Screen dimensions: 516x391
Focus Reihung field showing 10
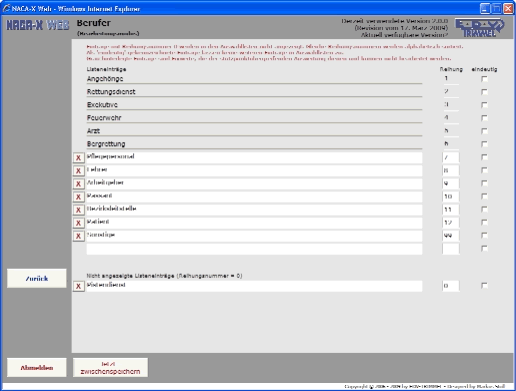coord(451,196)
